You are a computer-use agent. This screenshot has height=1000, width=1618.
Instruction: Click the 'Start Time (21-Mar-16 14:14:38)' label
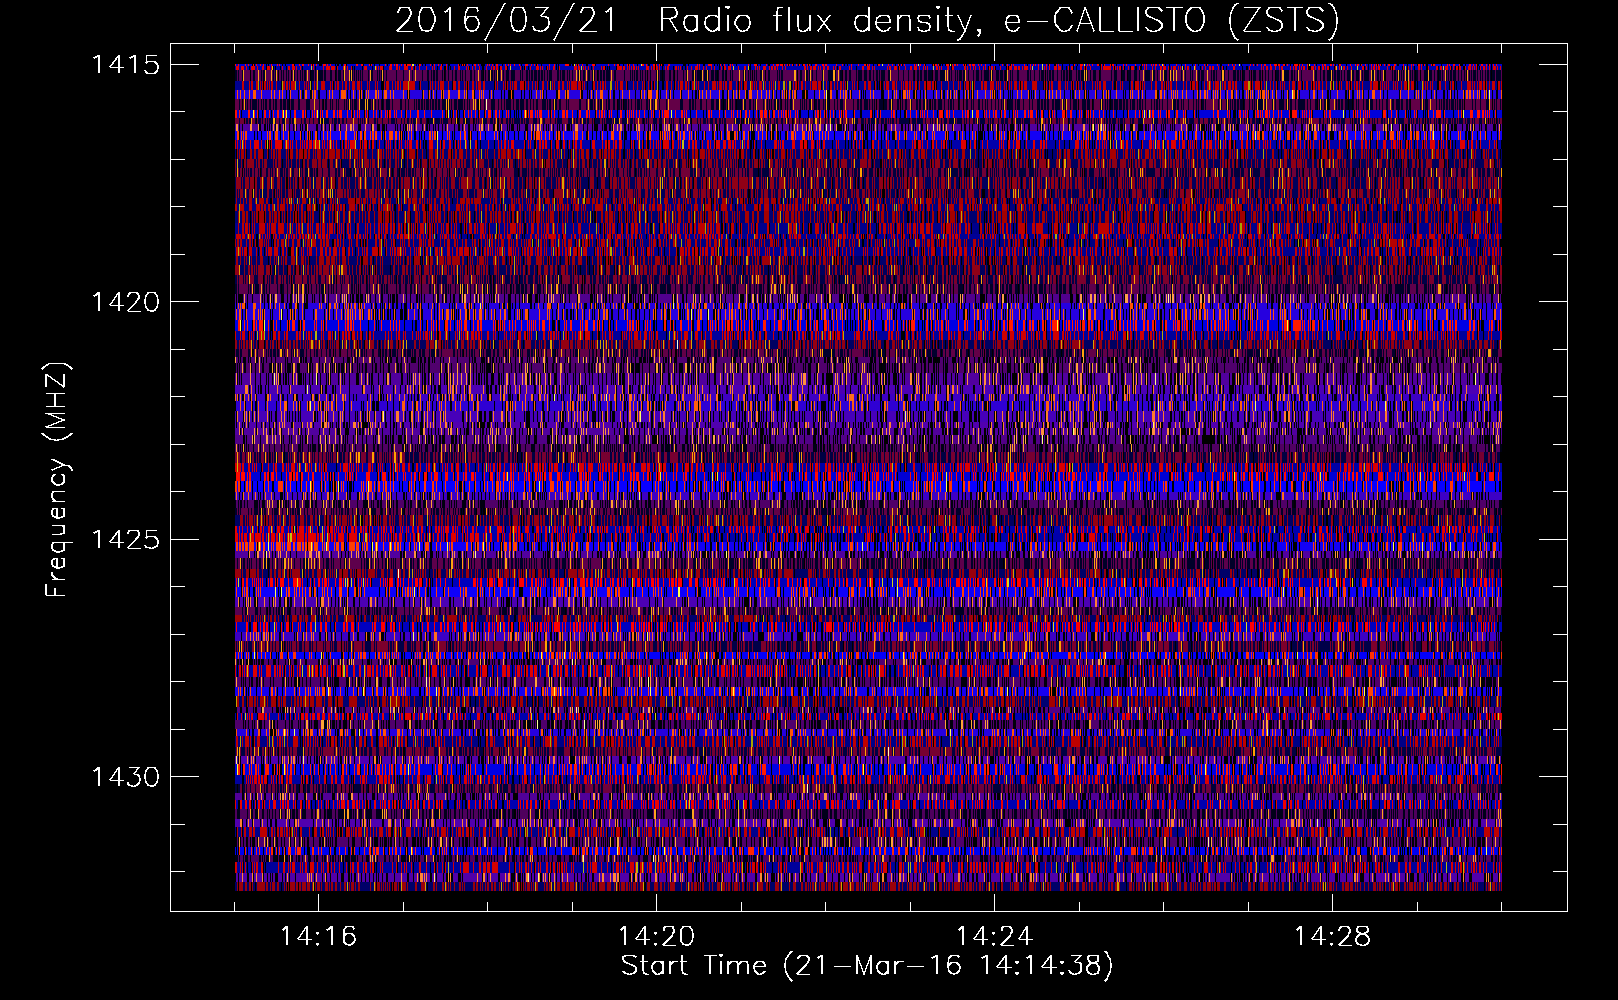(867, 966)
